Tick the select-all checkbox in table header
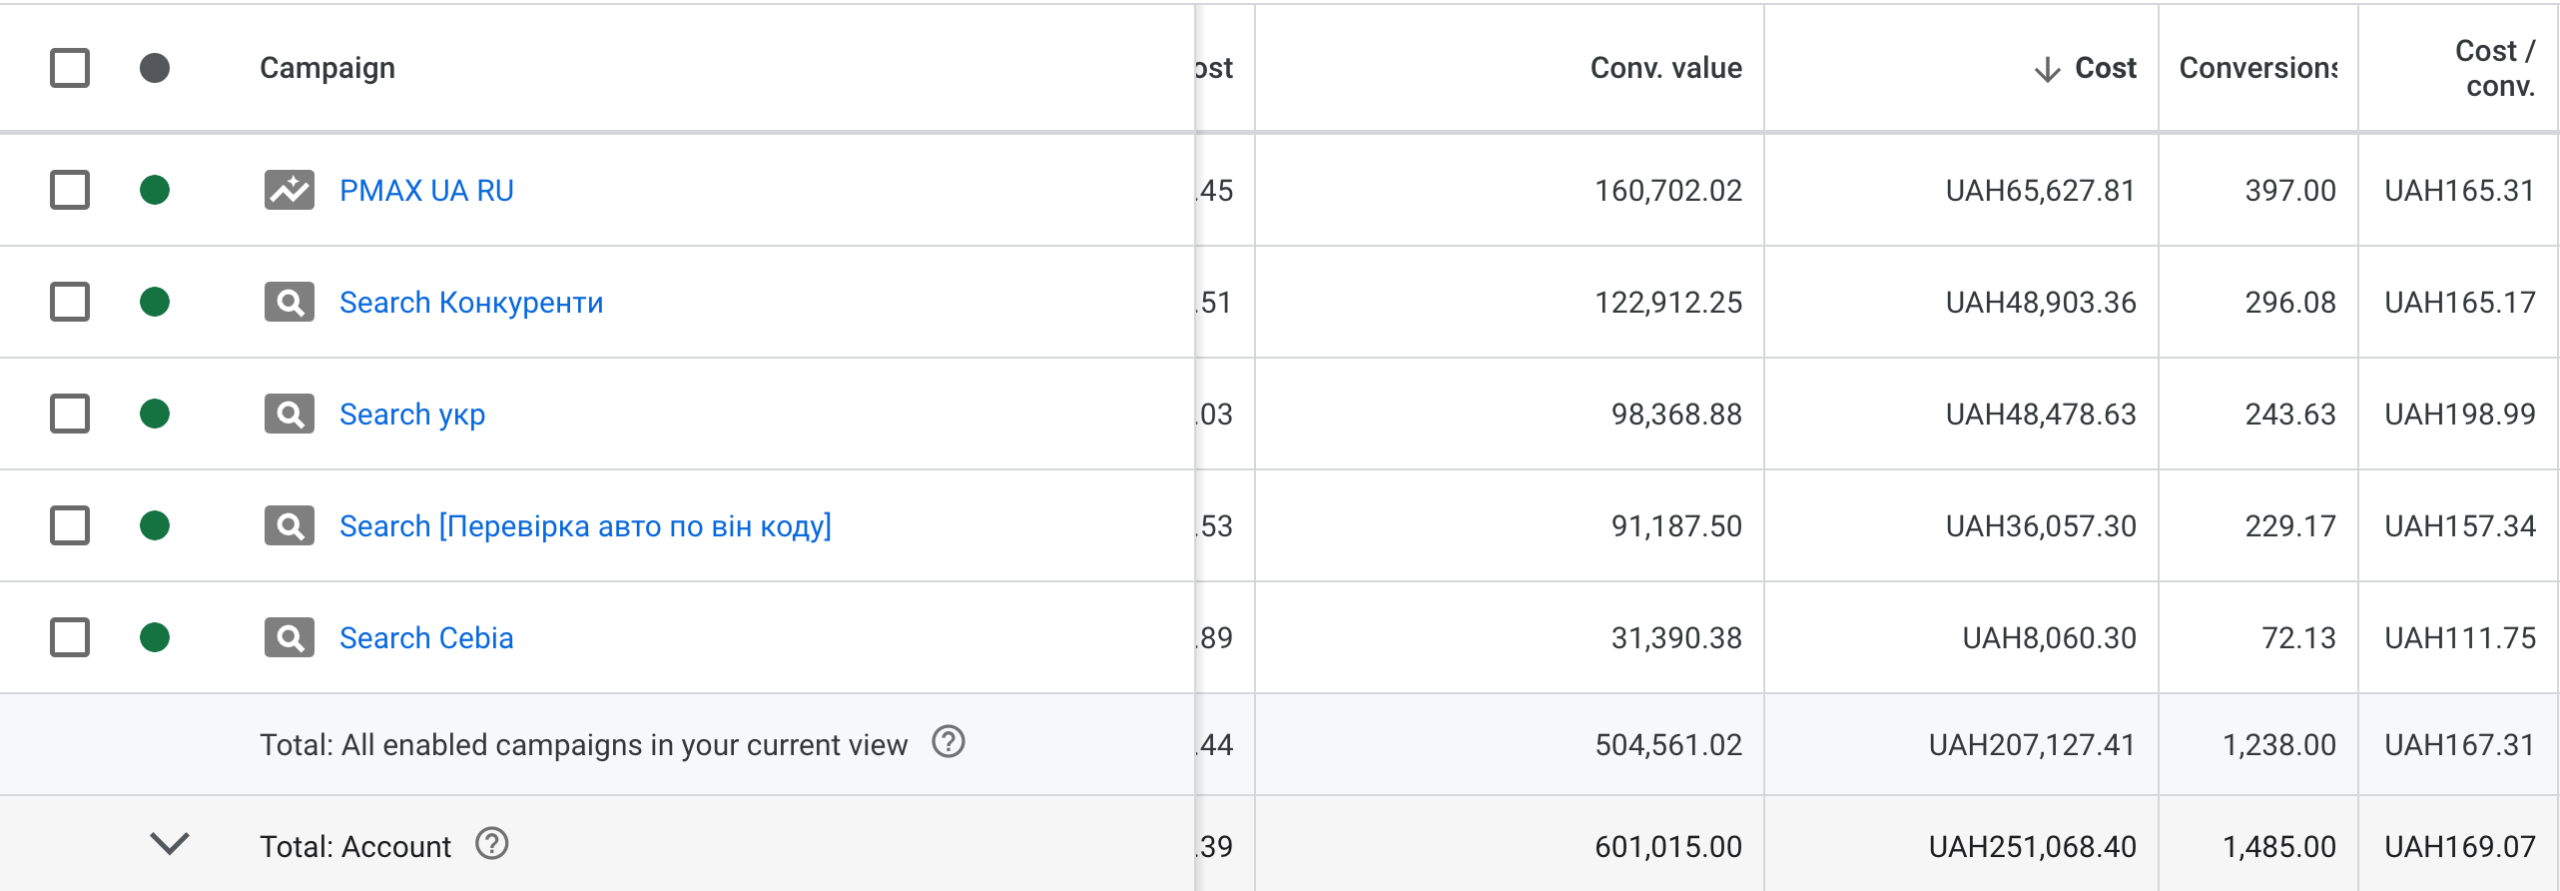Image resolution: width=2560 pixels, height=891 pixels. pyautogui.click(x=70, y=68)
